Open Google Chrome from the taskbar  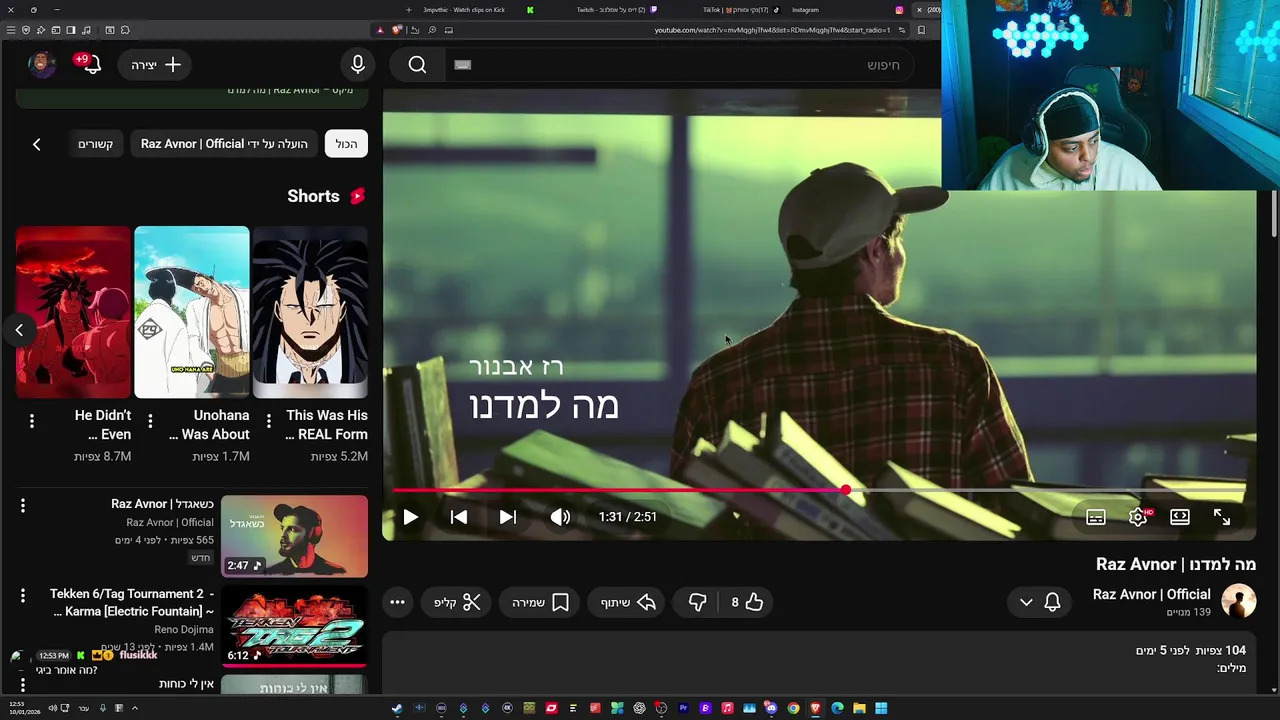pyautogui.click(x=793, y=708)
